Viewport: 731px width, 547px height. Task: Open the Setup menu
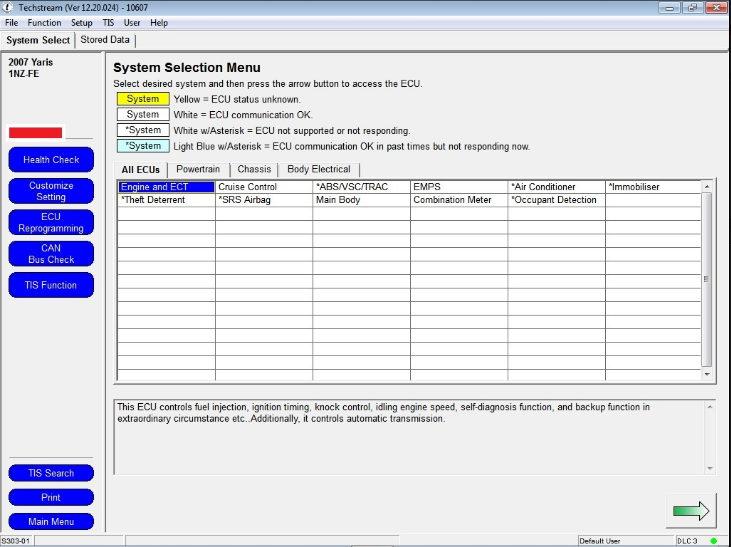click(82, 23)
